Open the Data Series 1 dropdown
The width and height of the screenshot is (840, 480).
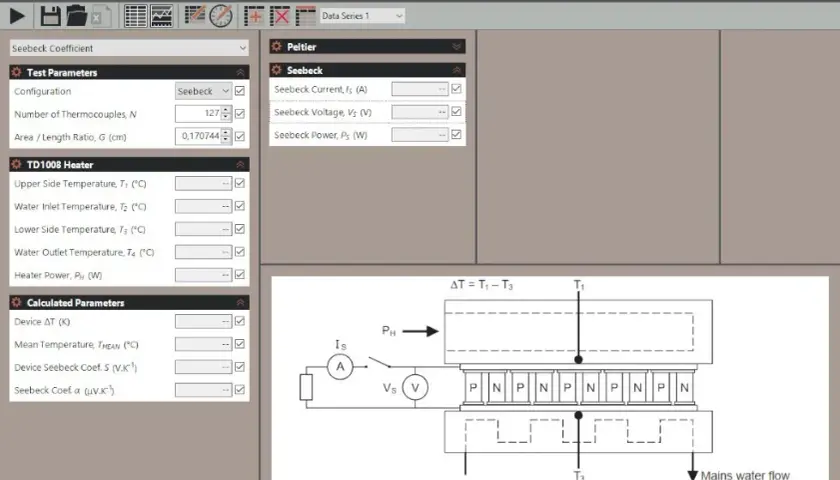click(362, 16)
